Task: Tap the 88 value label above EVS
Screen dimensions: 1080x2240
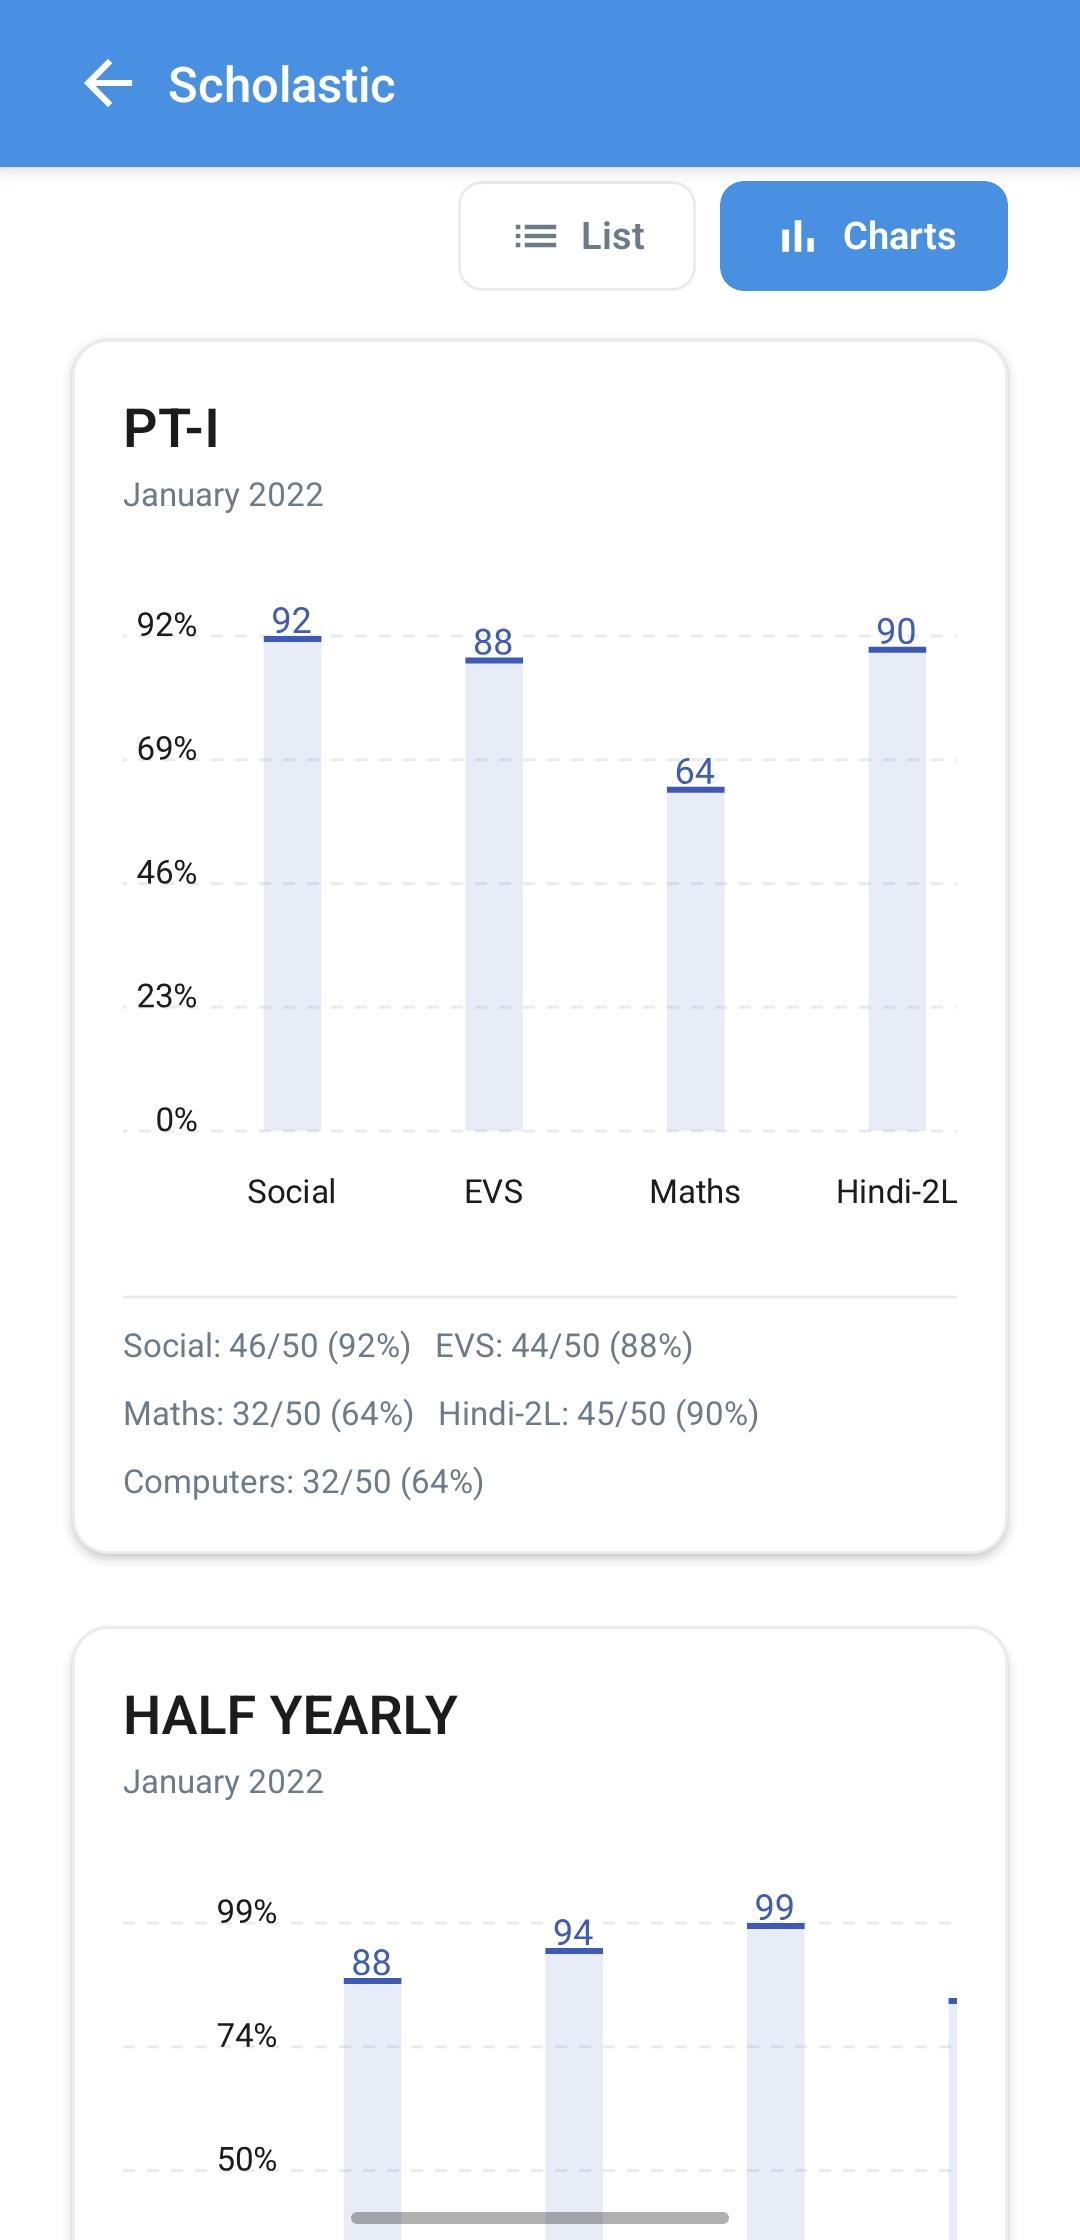Action: 493,641
